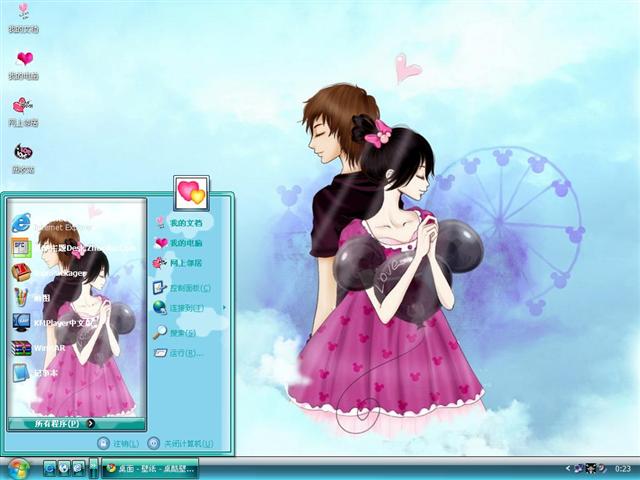640x480 pixels.
Task: Click the third quick launch icon
Action: [78, 468]
